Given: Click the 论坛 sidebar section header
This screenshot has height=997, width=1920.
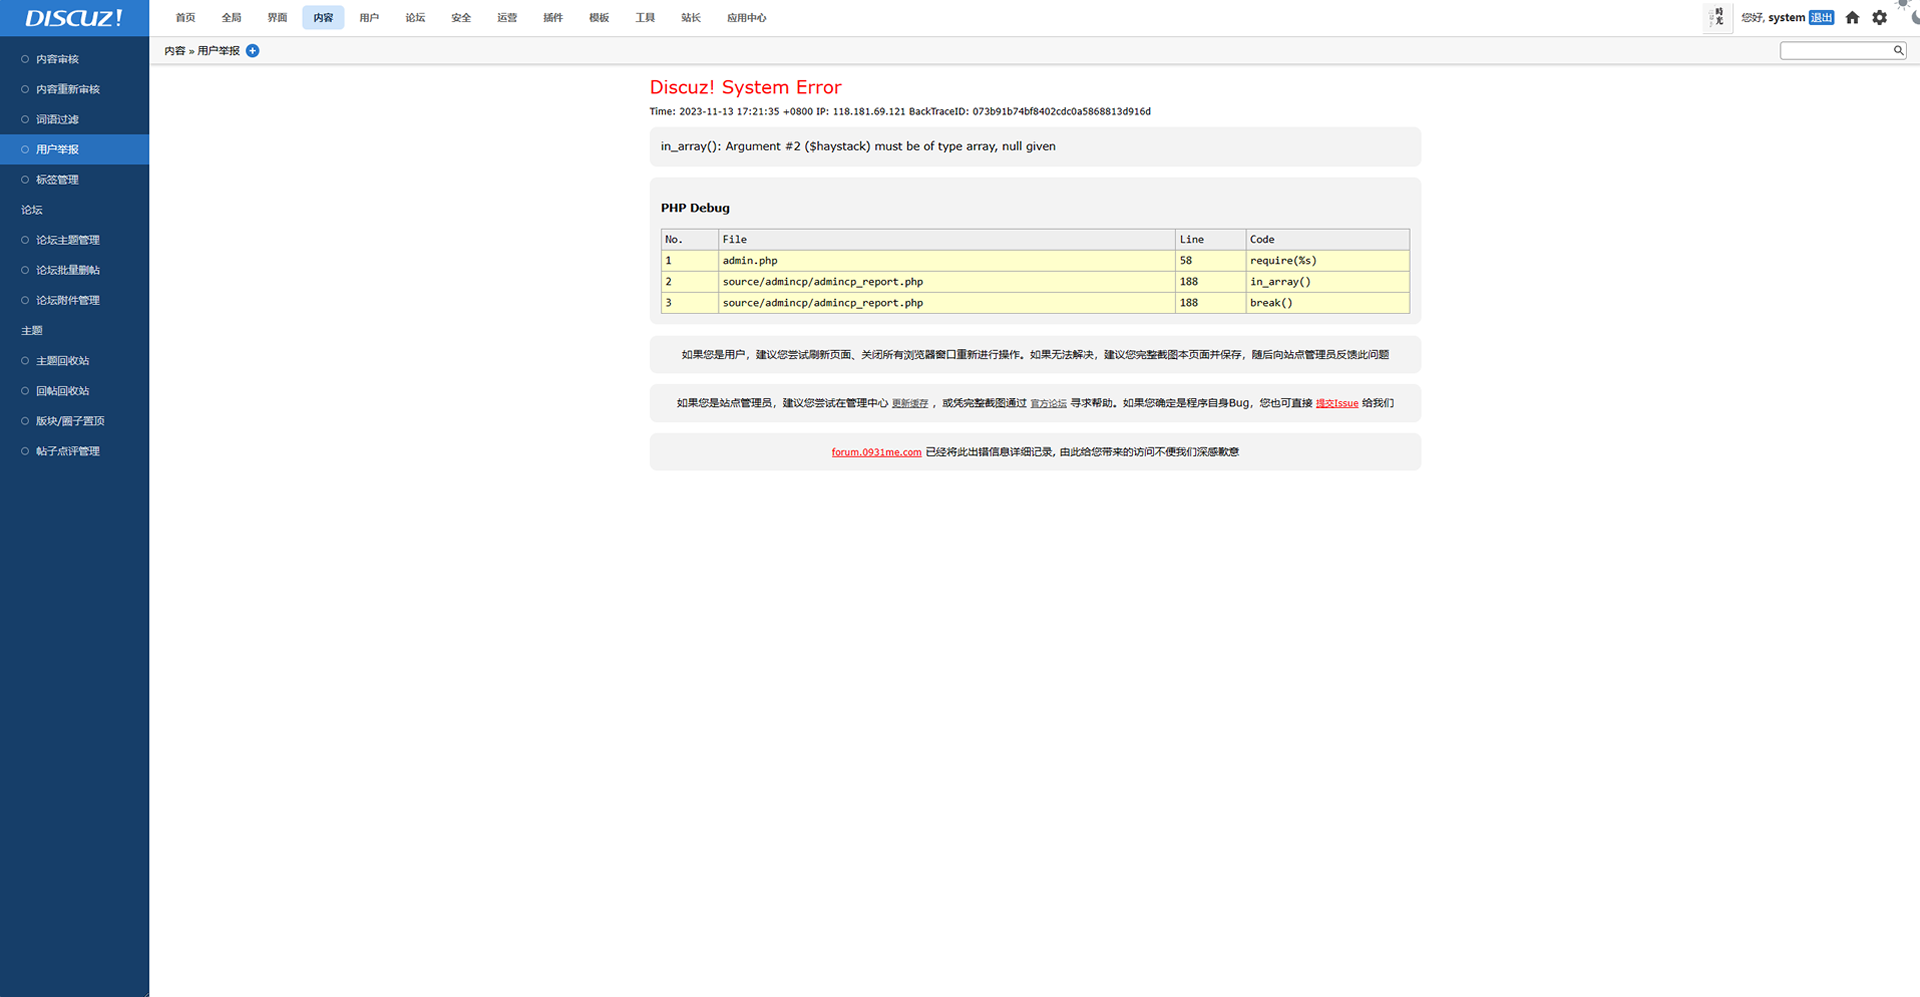Looking at the screenshot, I should coord(32,210).
